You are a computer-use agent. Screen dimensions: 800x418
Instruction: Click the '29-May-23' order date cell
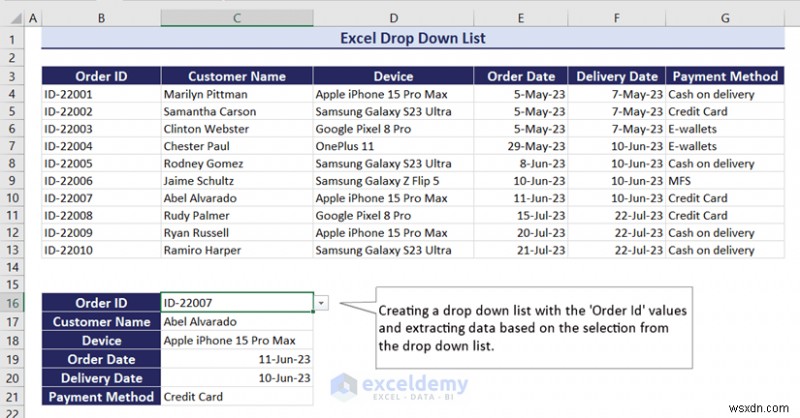(x=520, y=146)
